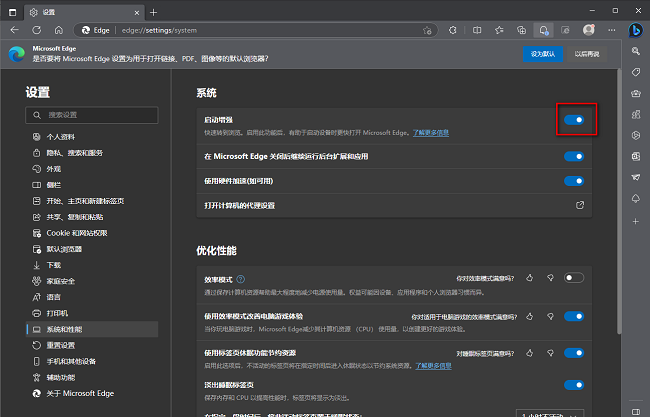Open the 下载 settings section
The image size is (650, 417).
click(x=92, y=265)
